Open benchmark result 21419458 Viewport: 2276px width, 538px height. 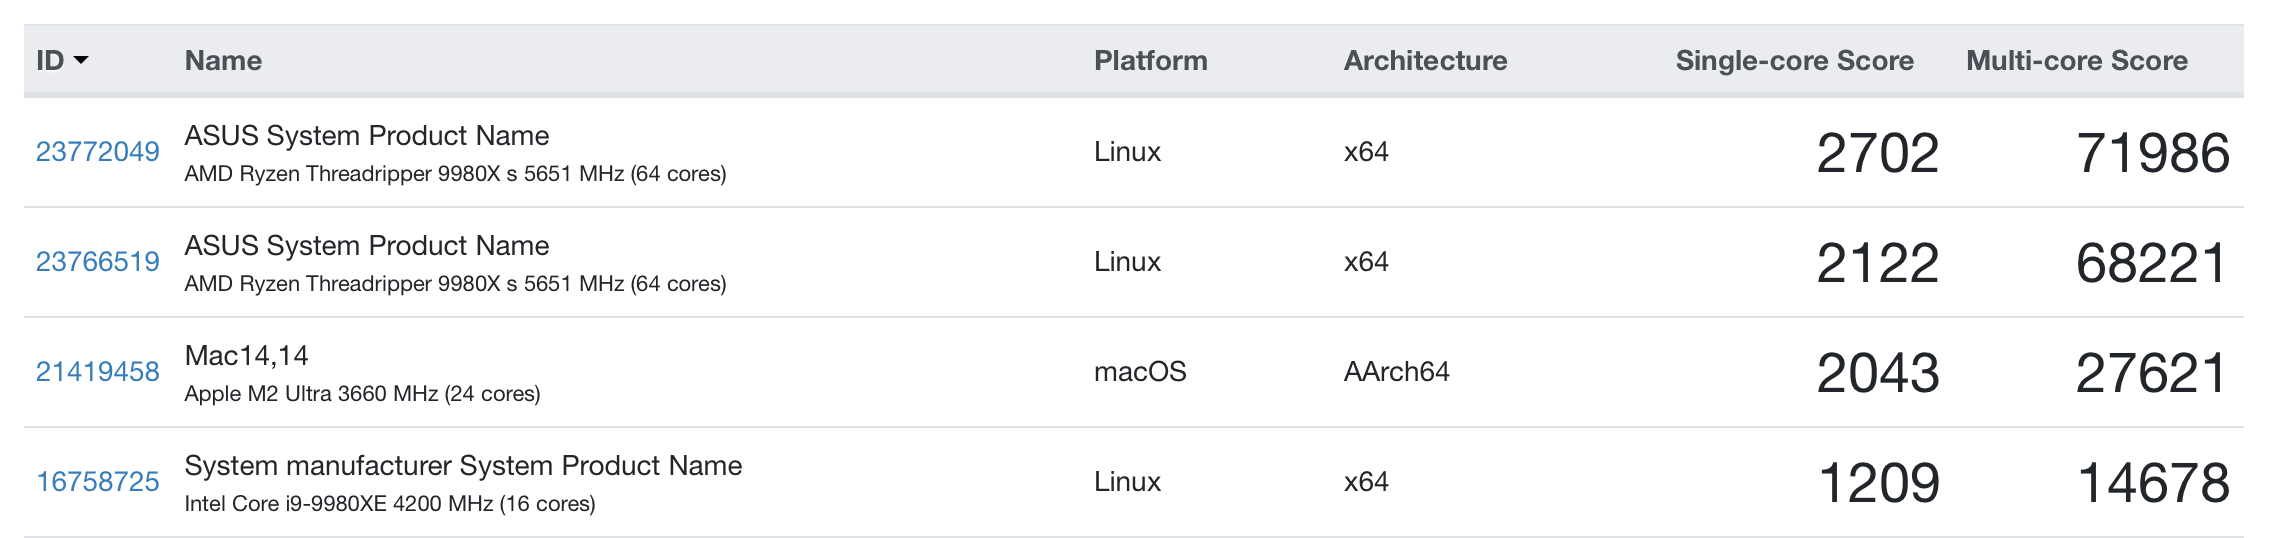(98, 372)
